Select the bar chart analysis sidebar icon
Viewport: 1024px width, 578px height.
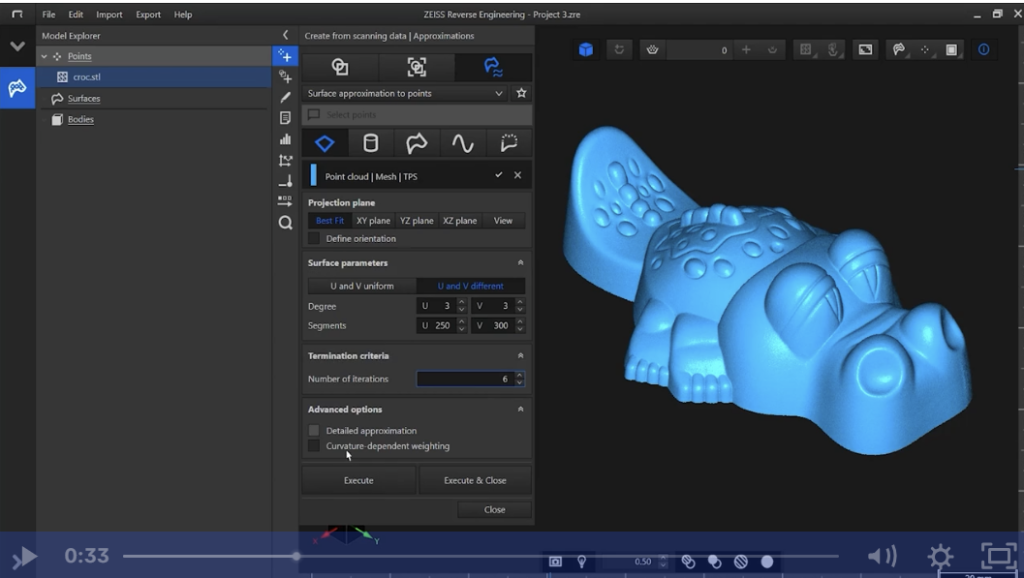285,139
